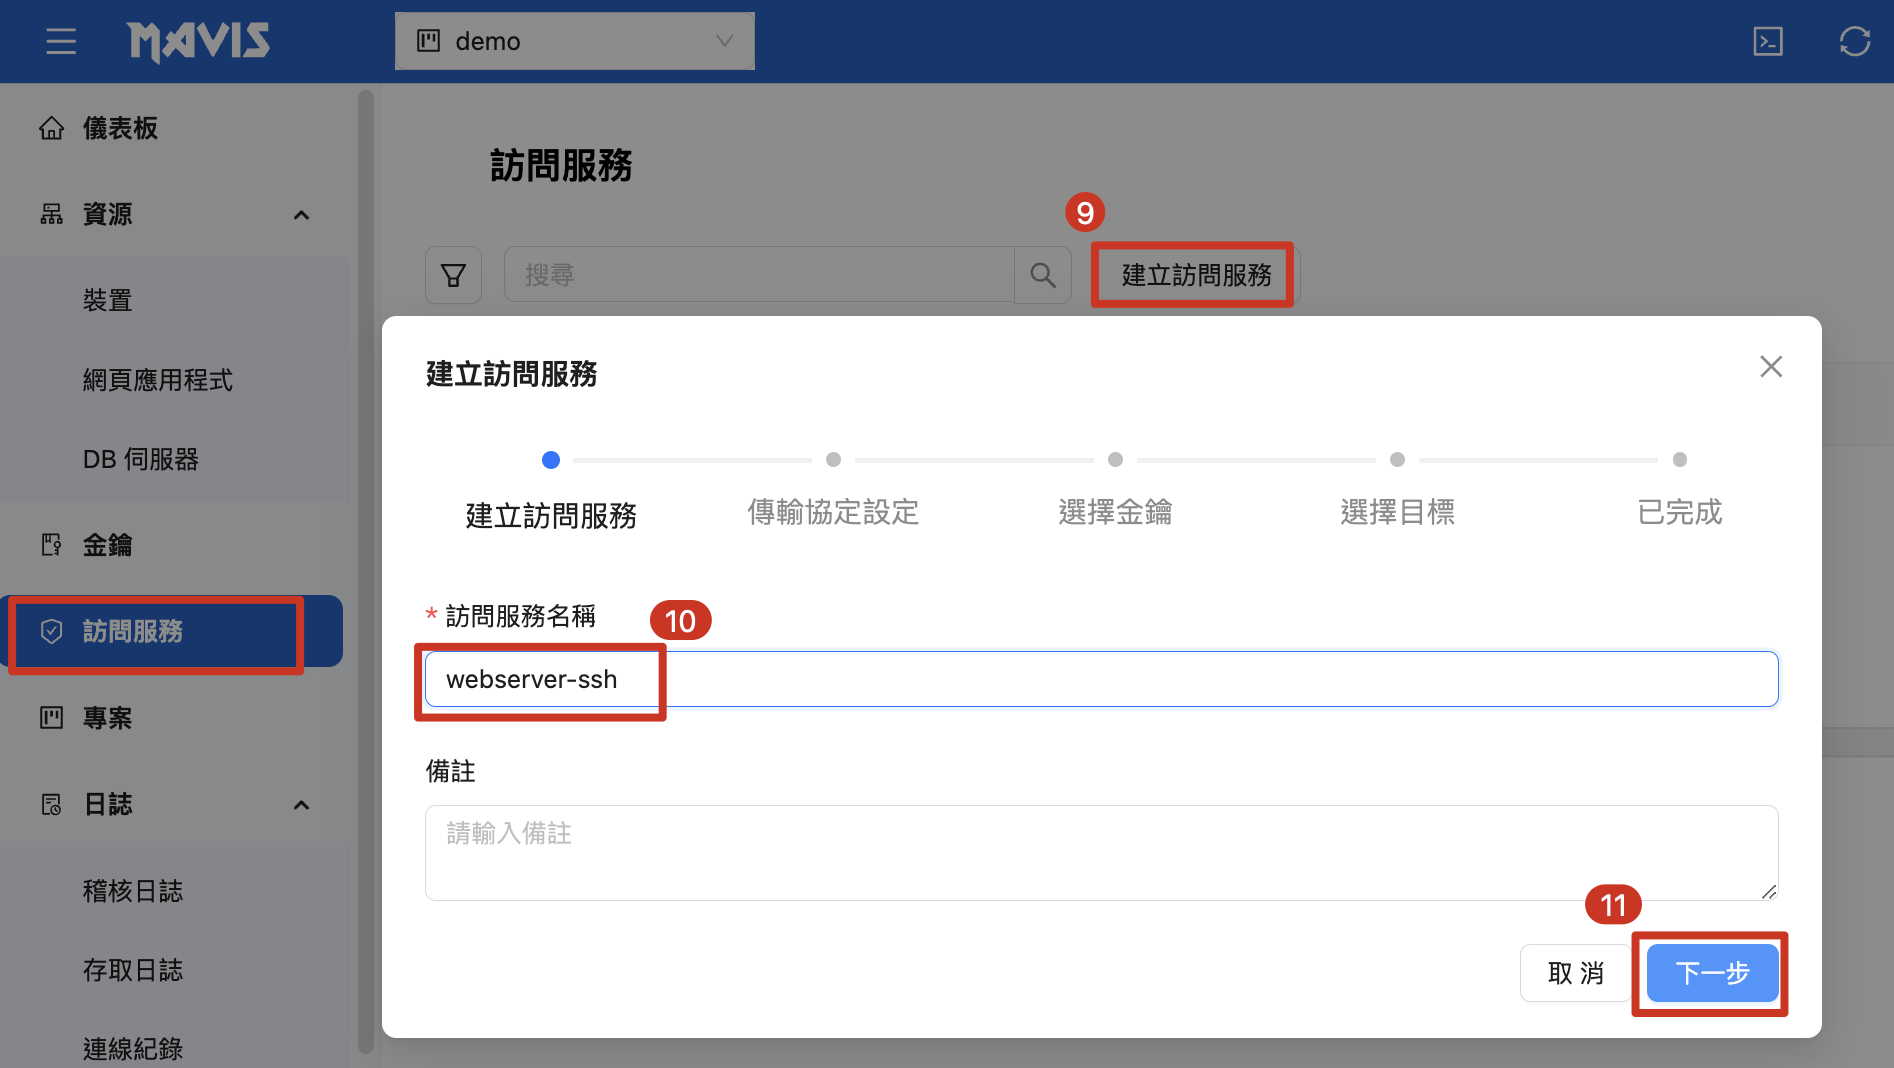Viewport: 1894px width, 1068px height.
Task: Click the MAVIS logo
Action: coord(198,41)
